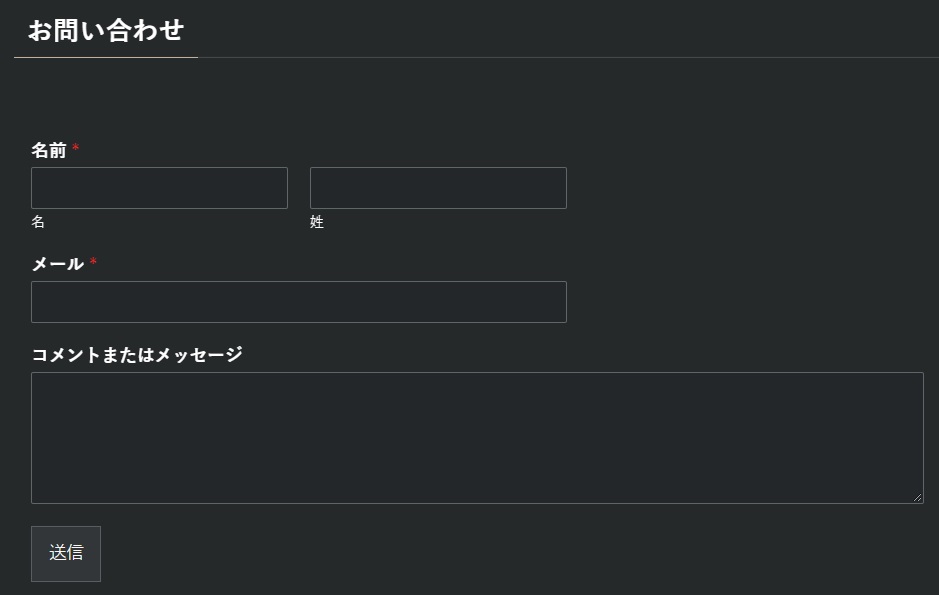Click the 名 sublabel under first input
Screen dimensions: 939x595
pyautogui.click(x=38, y=222)
